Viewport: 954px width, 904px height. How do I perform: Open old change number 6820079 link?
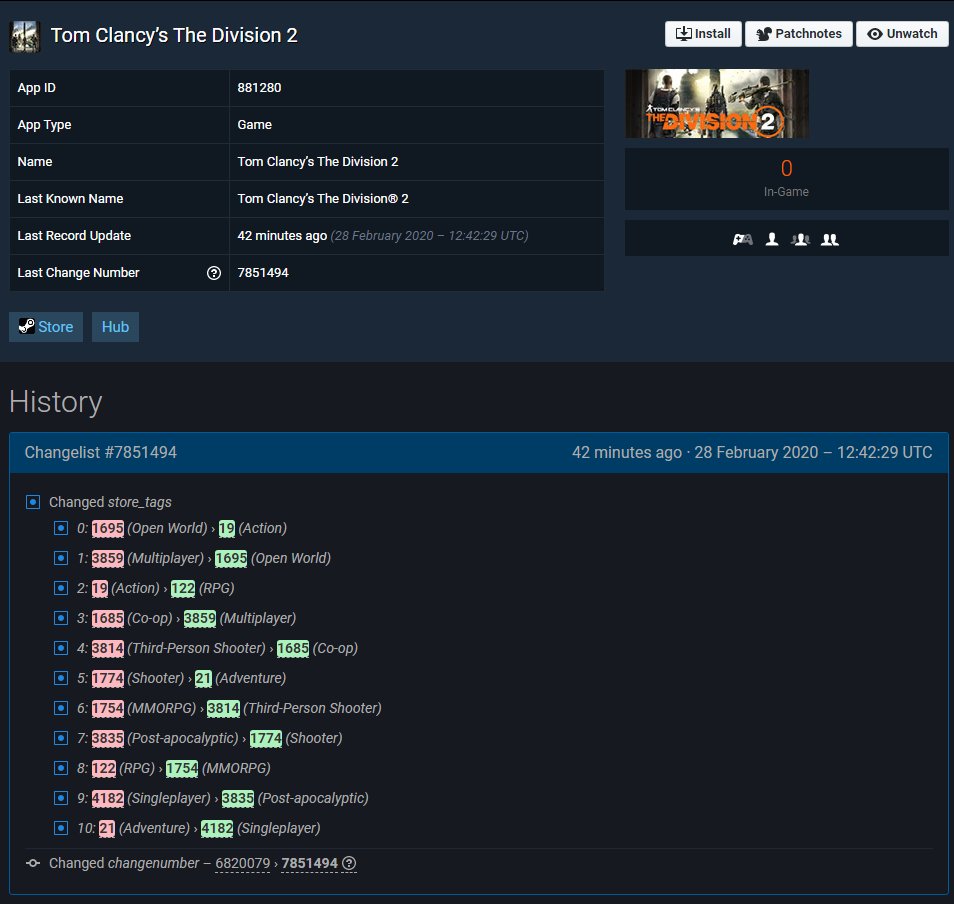(x=243, y=863)
